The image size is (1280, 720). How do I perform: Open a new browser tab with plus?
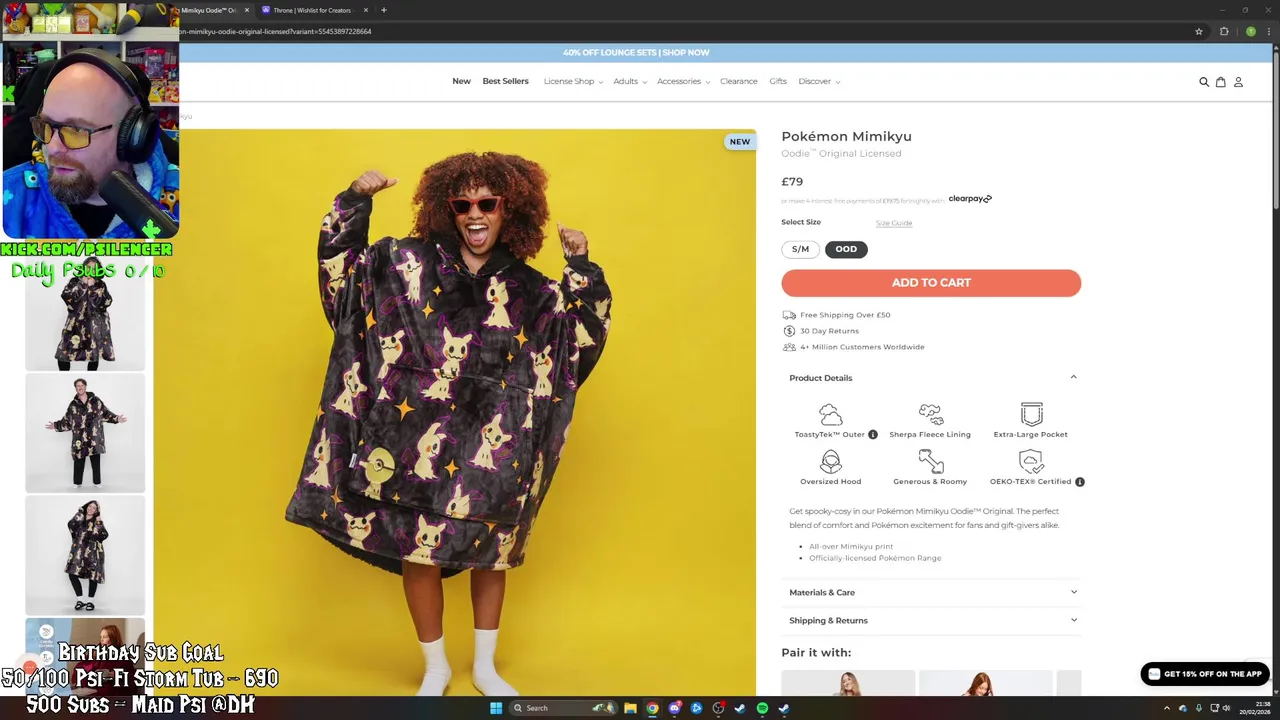coord(383,10)
